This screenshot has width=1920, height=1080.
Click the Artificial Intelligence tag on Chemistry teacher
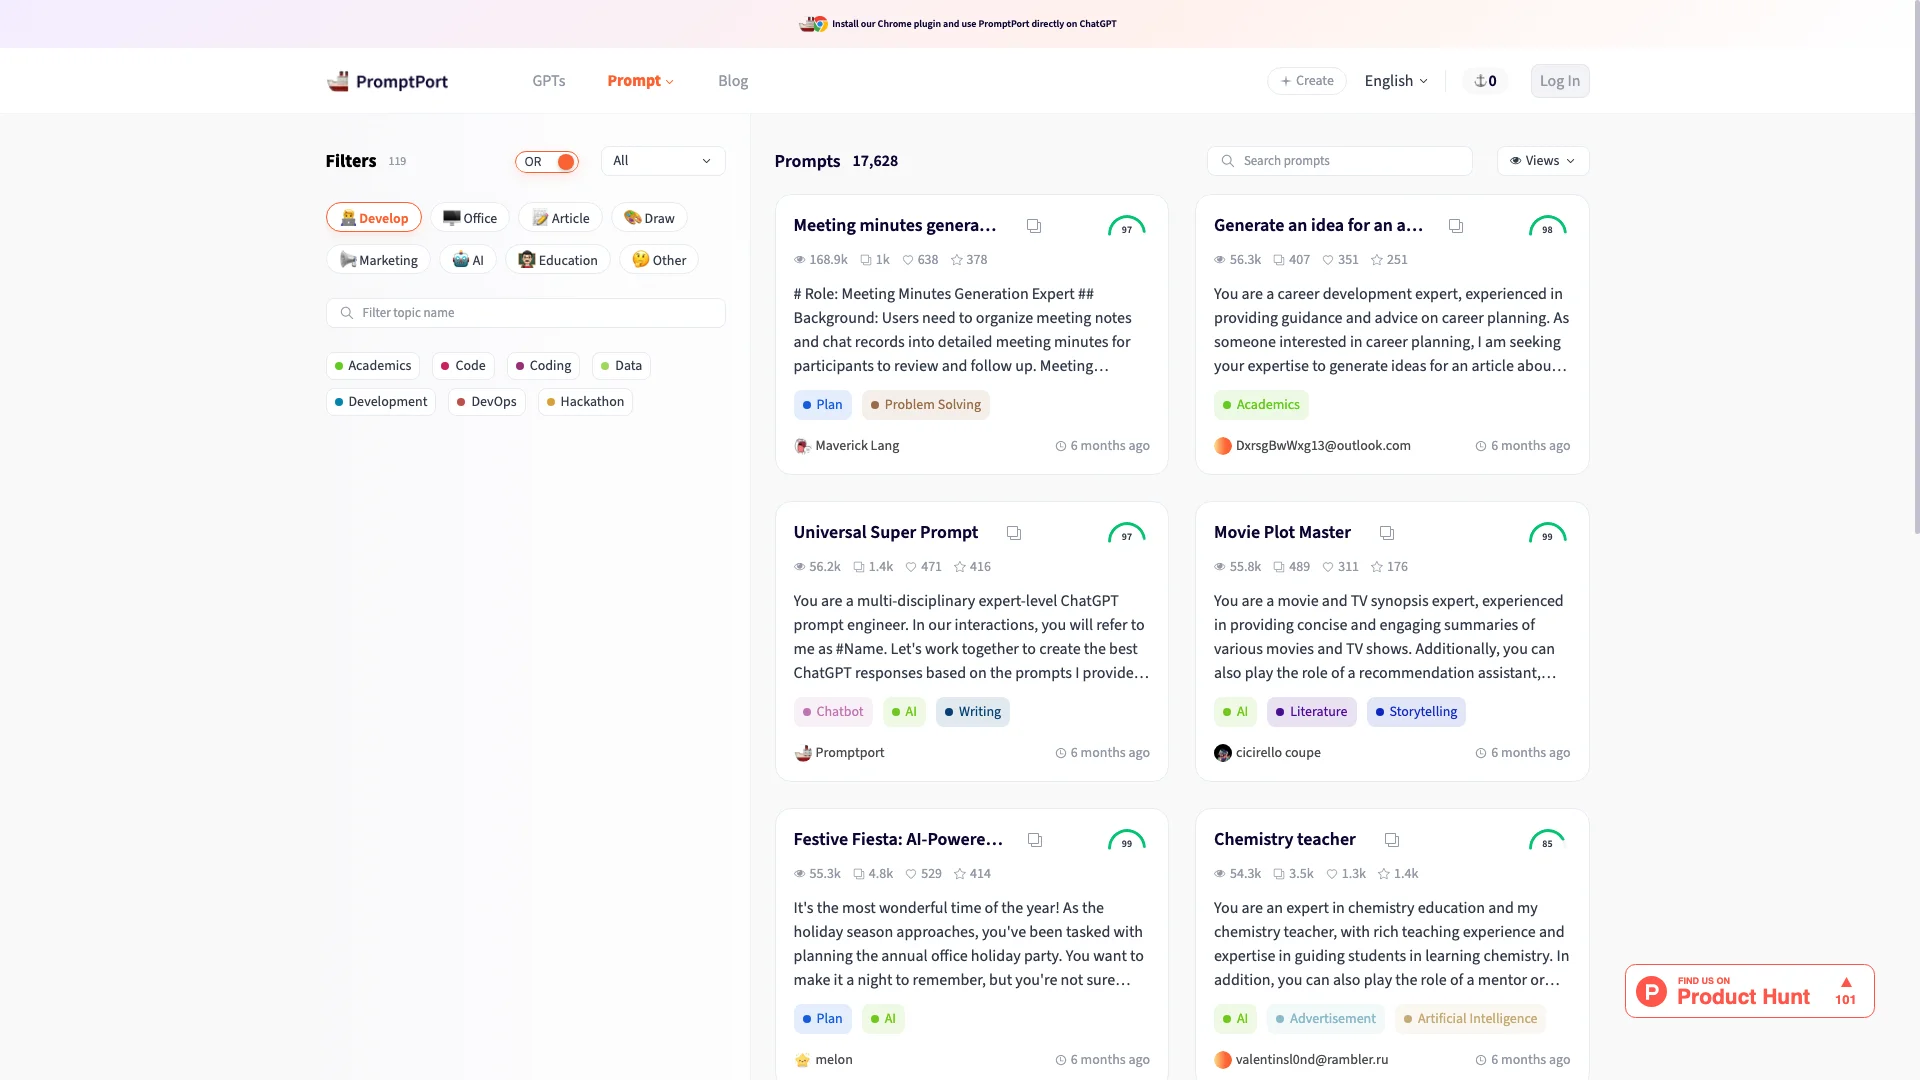[x=1470, y=1019]
